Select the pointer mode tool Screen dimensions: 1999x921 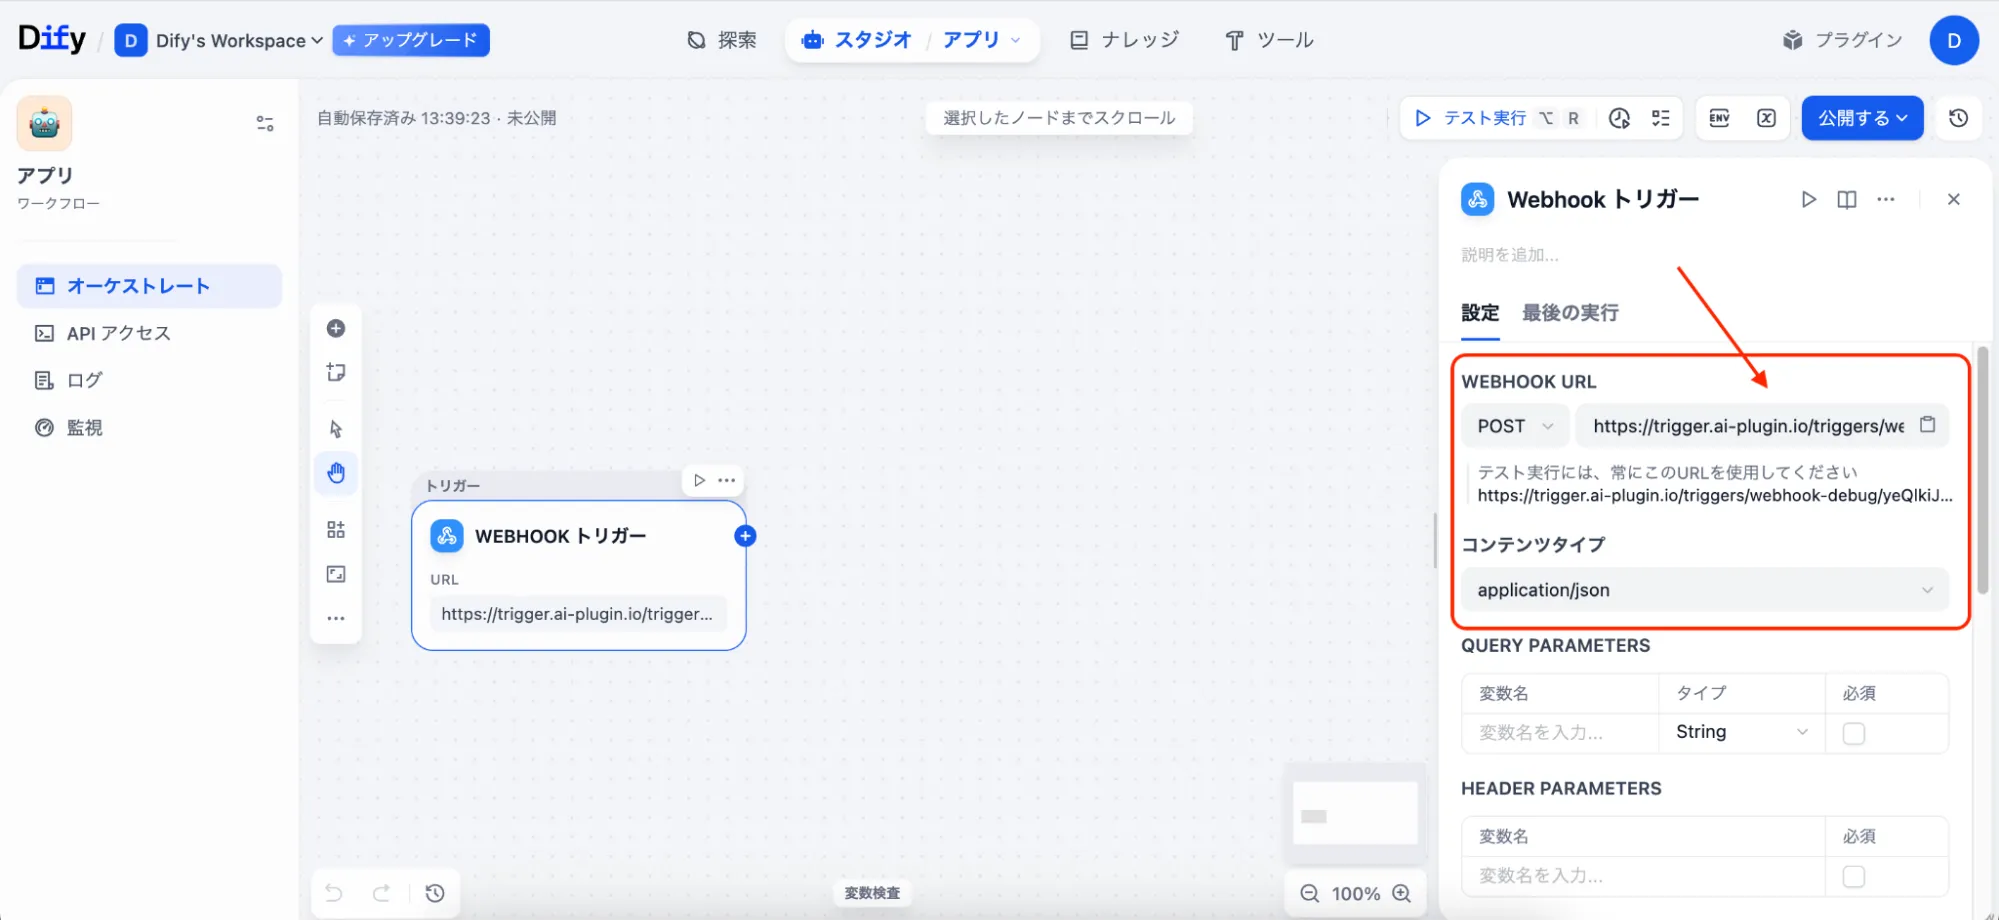(336, 429)
